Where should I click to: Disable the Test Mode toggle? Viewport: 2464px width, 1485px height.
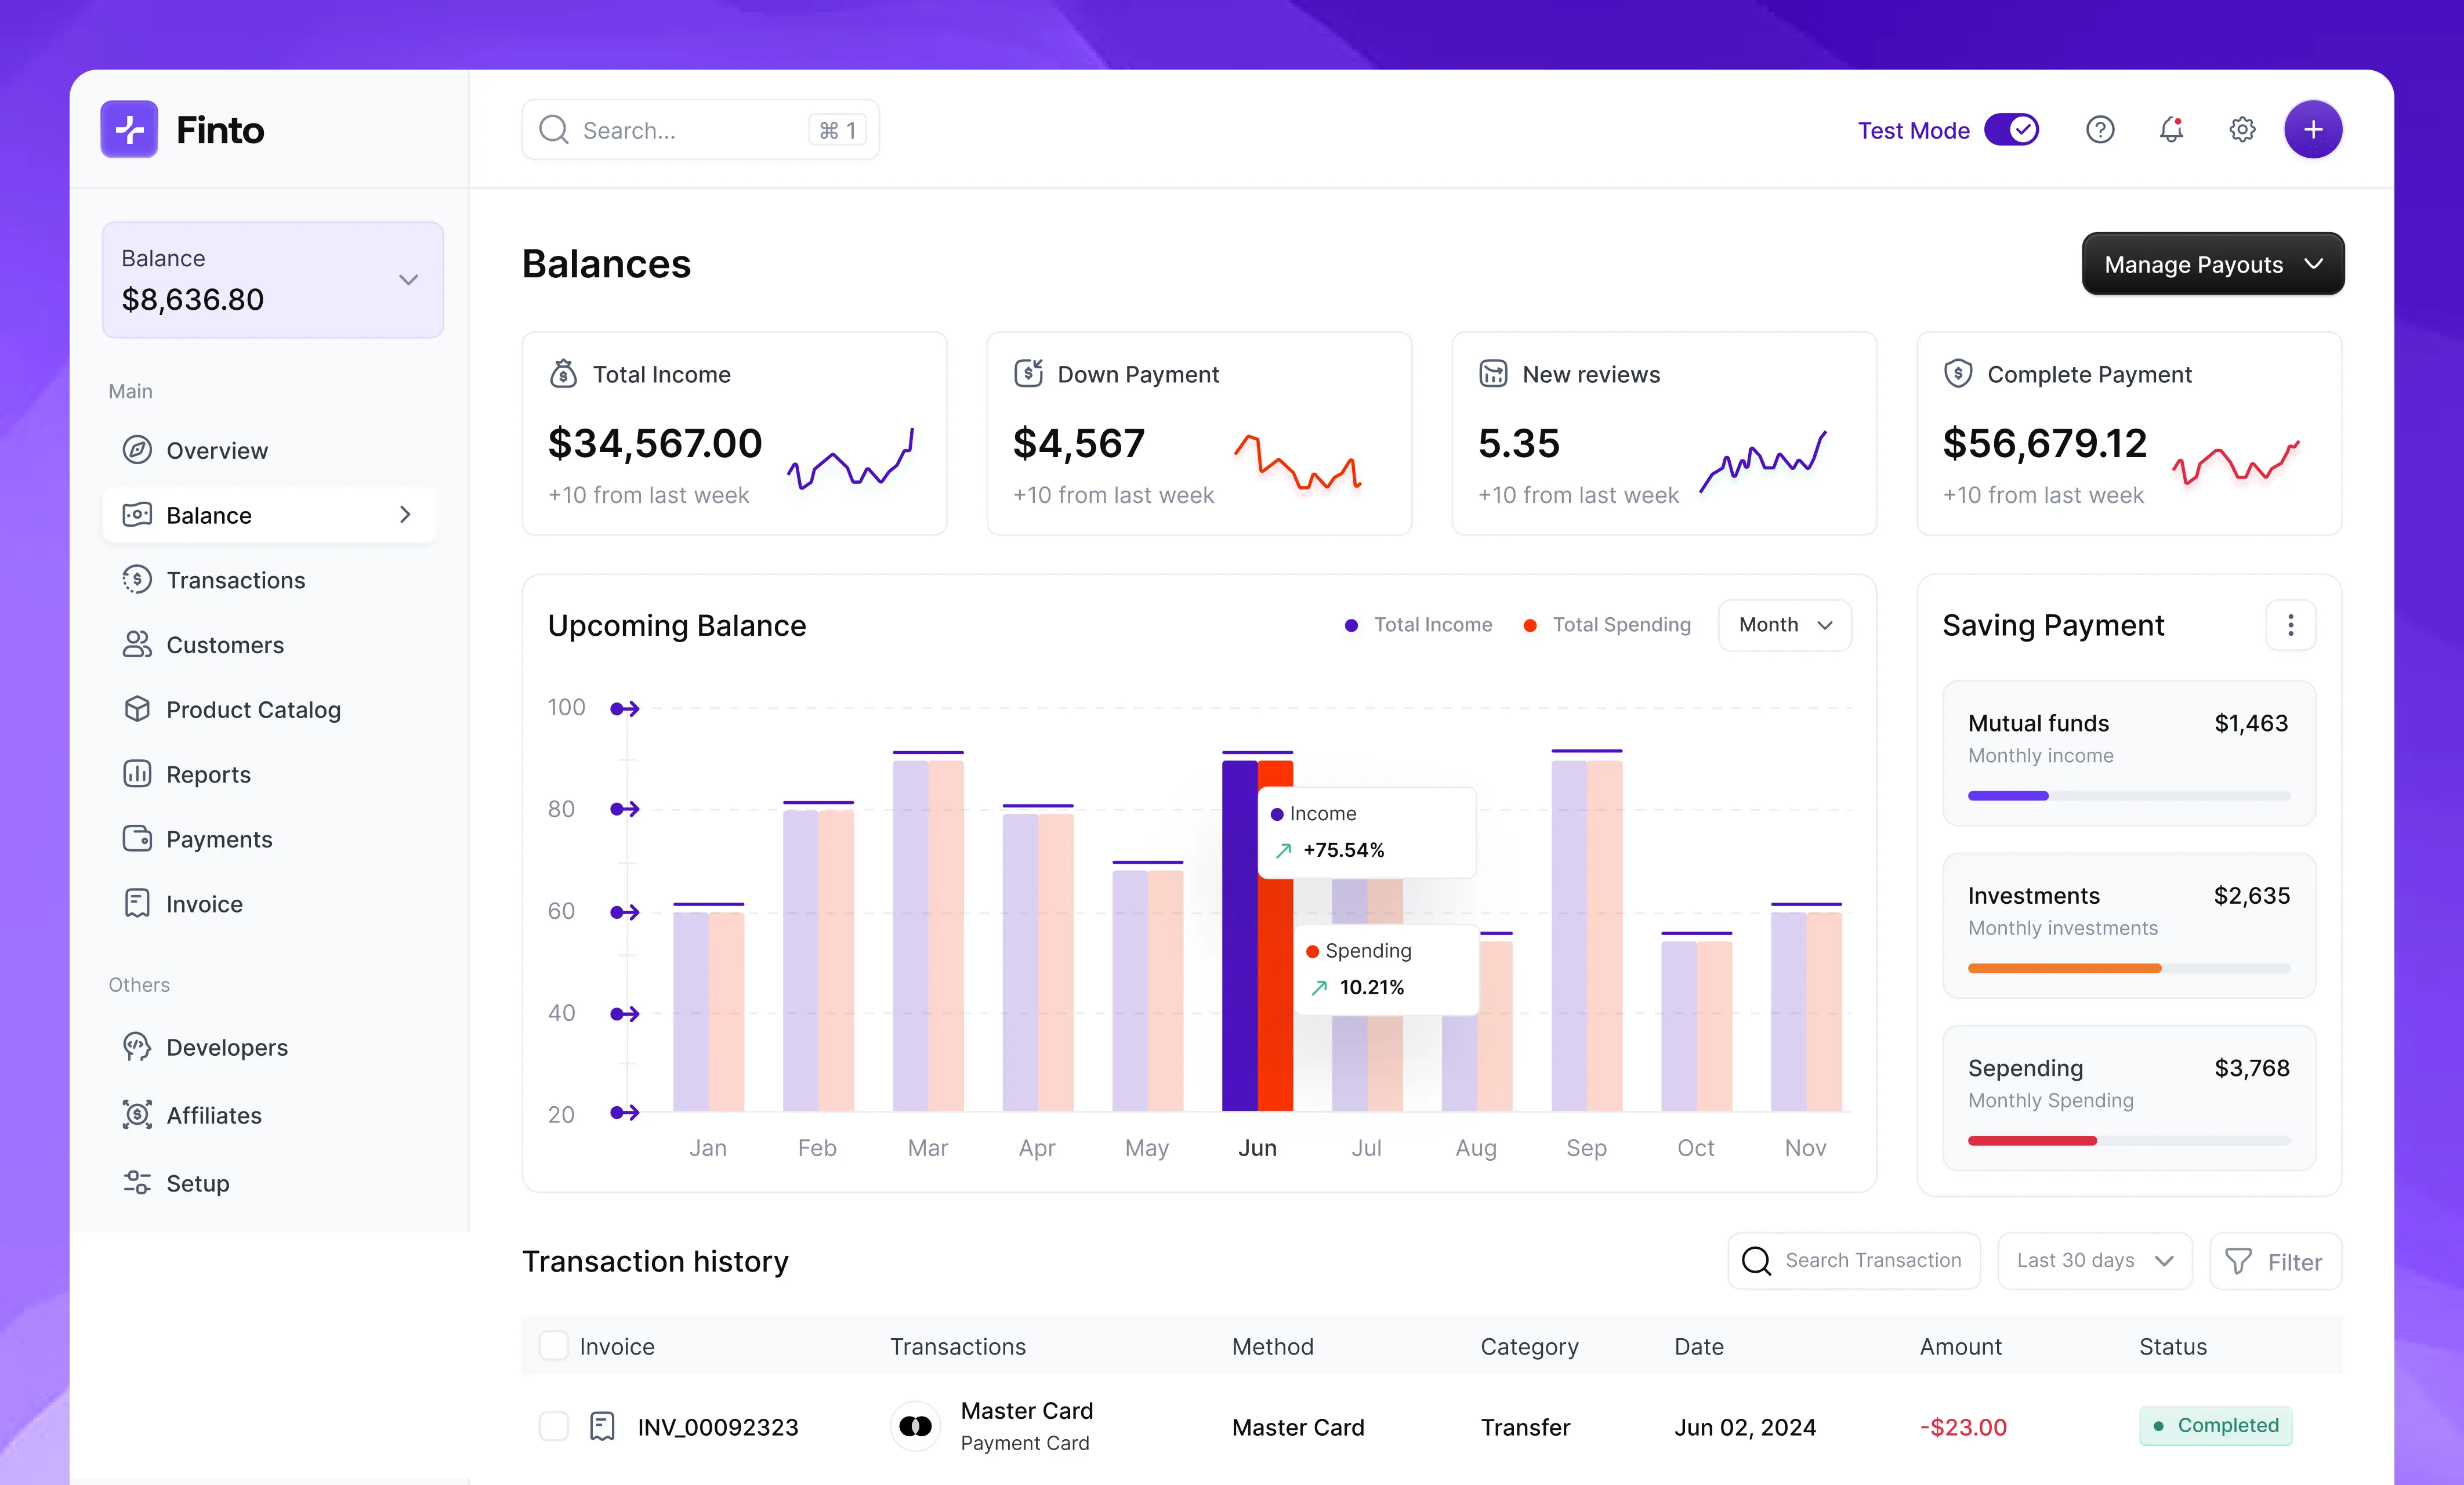pos(2011,130)
